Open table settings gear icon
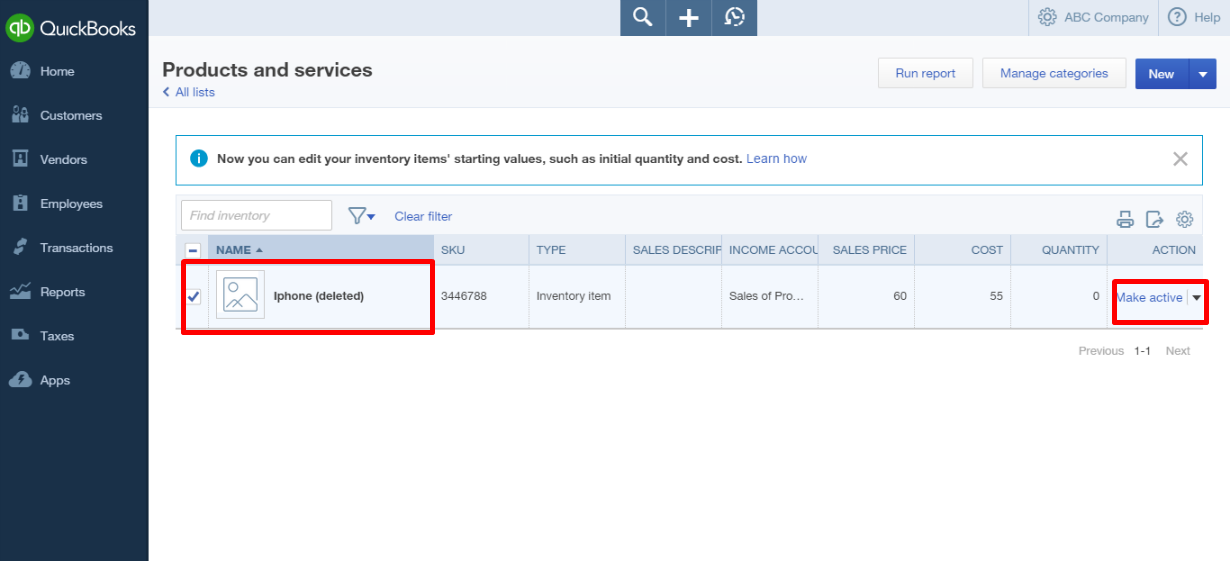1230x561 pixels. [1185, 219]
